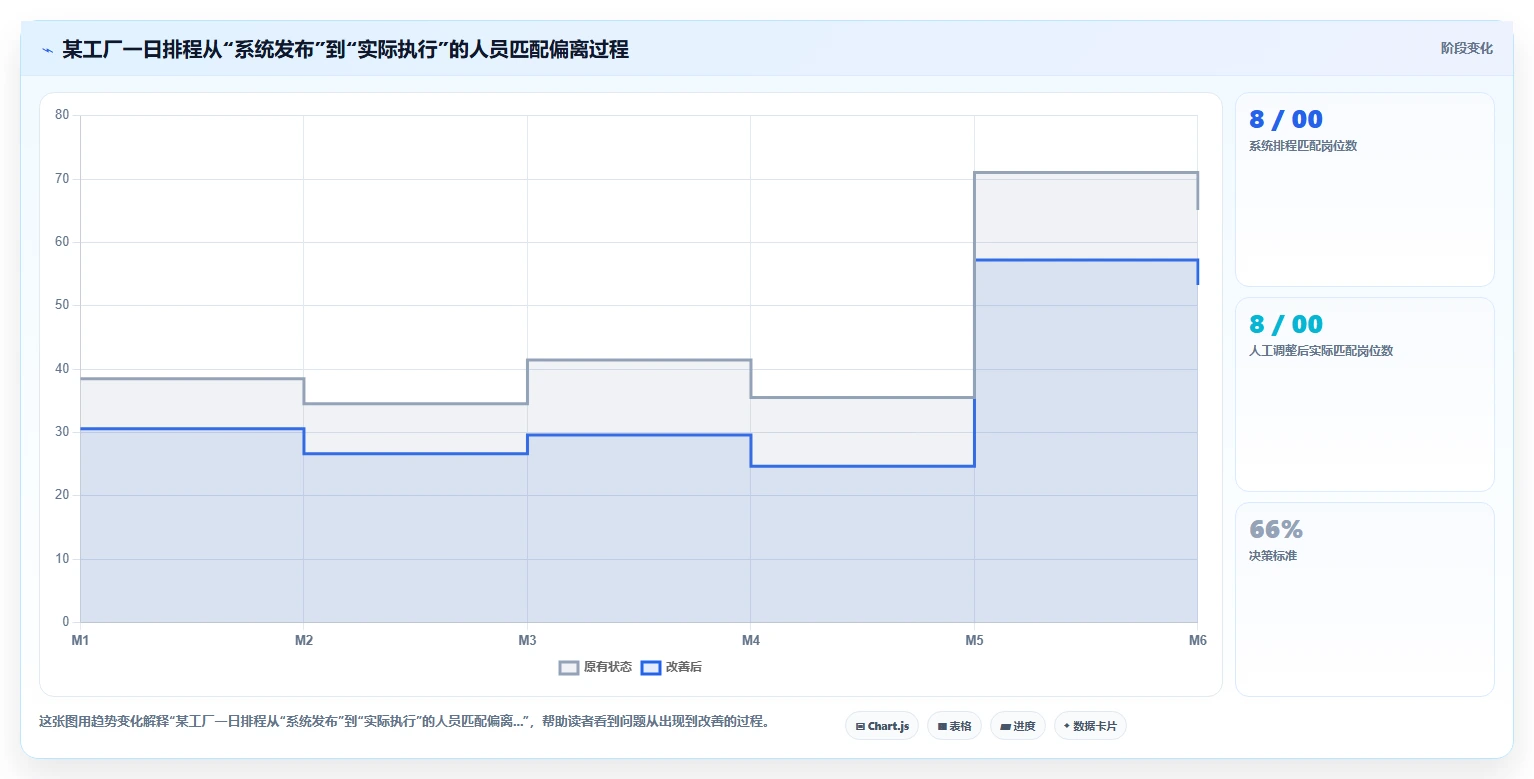Click the 80 y-axis label

pos(62,115)
